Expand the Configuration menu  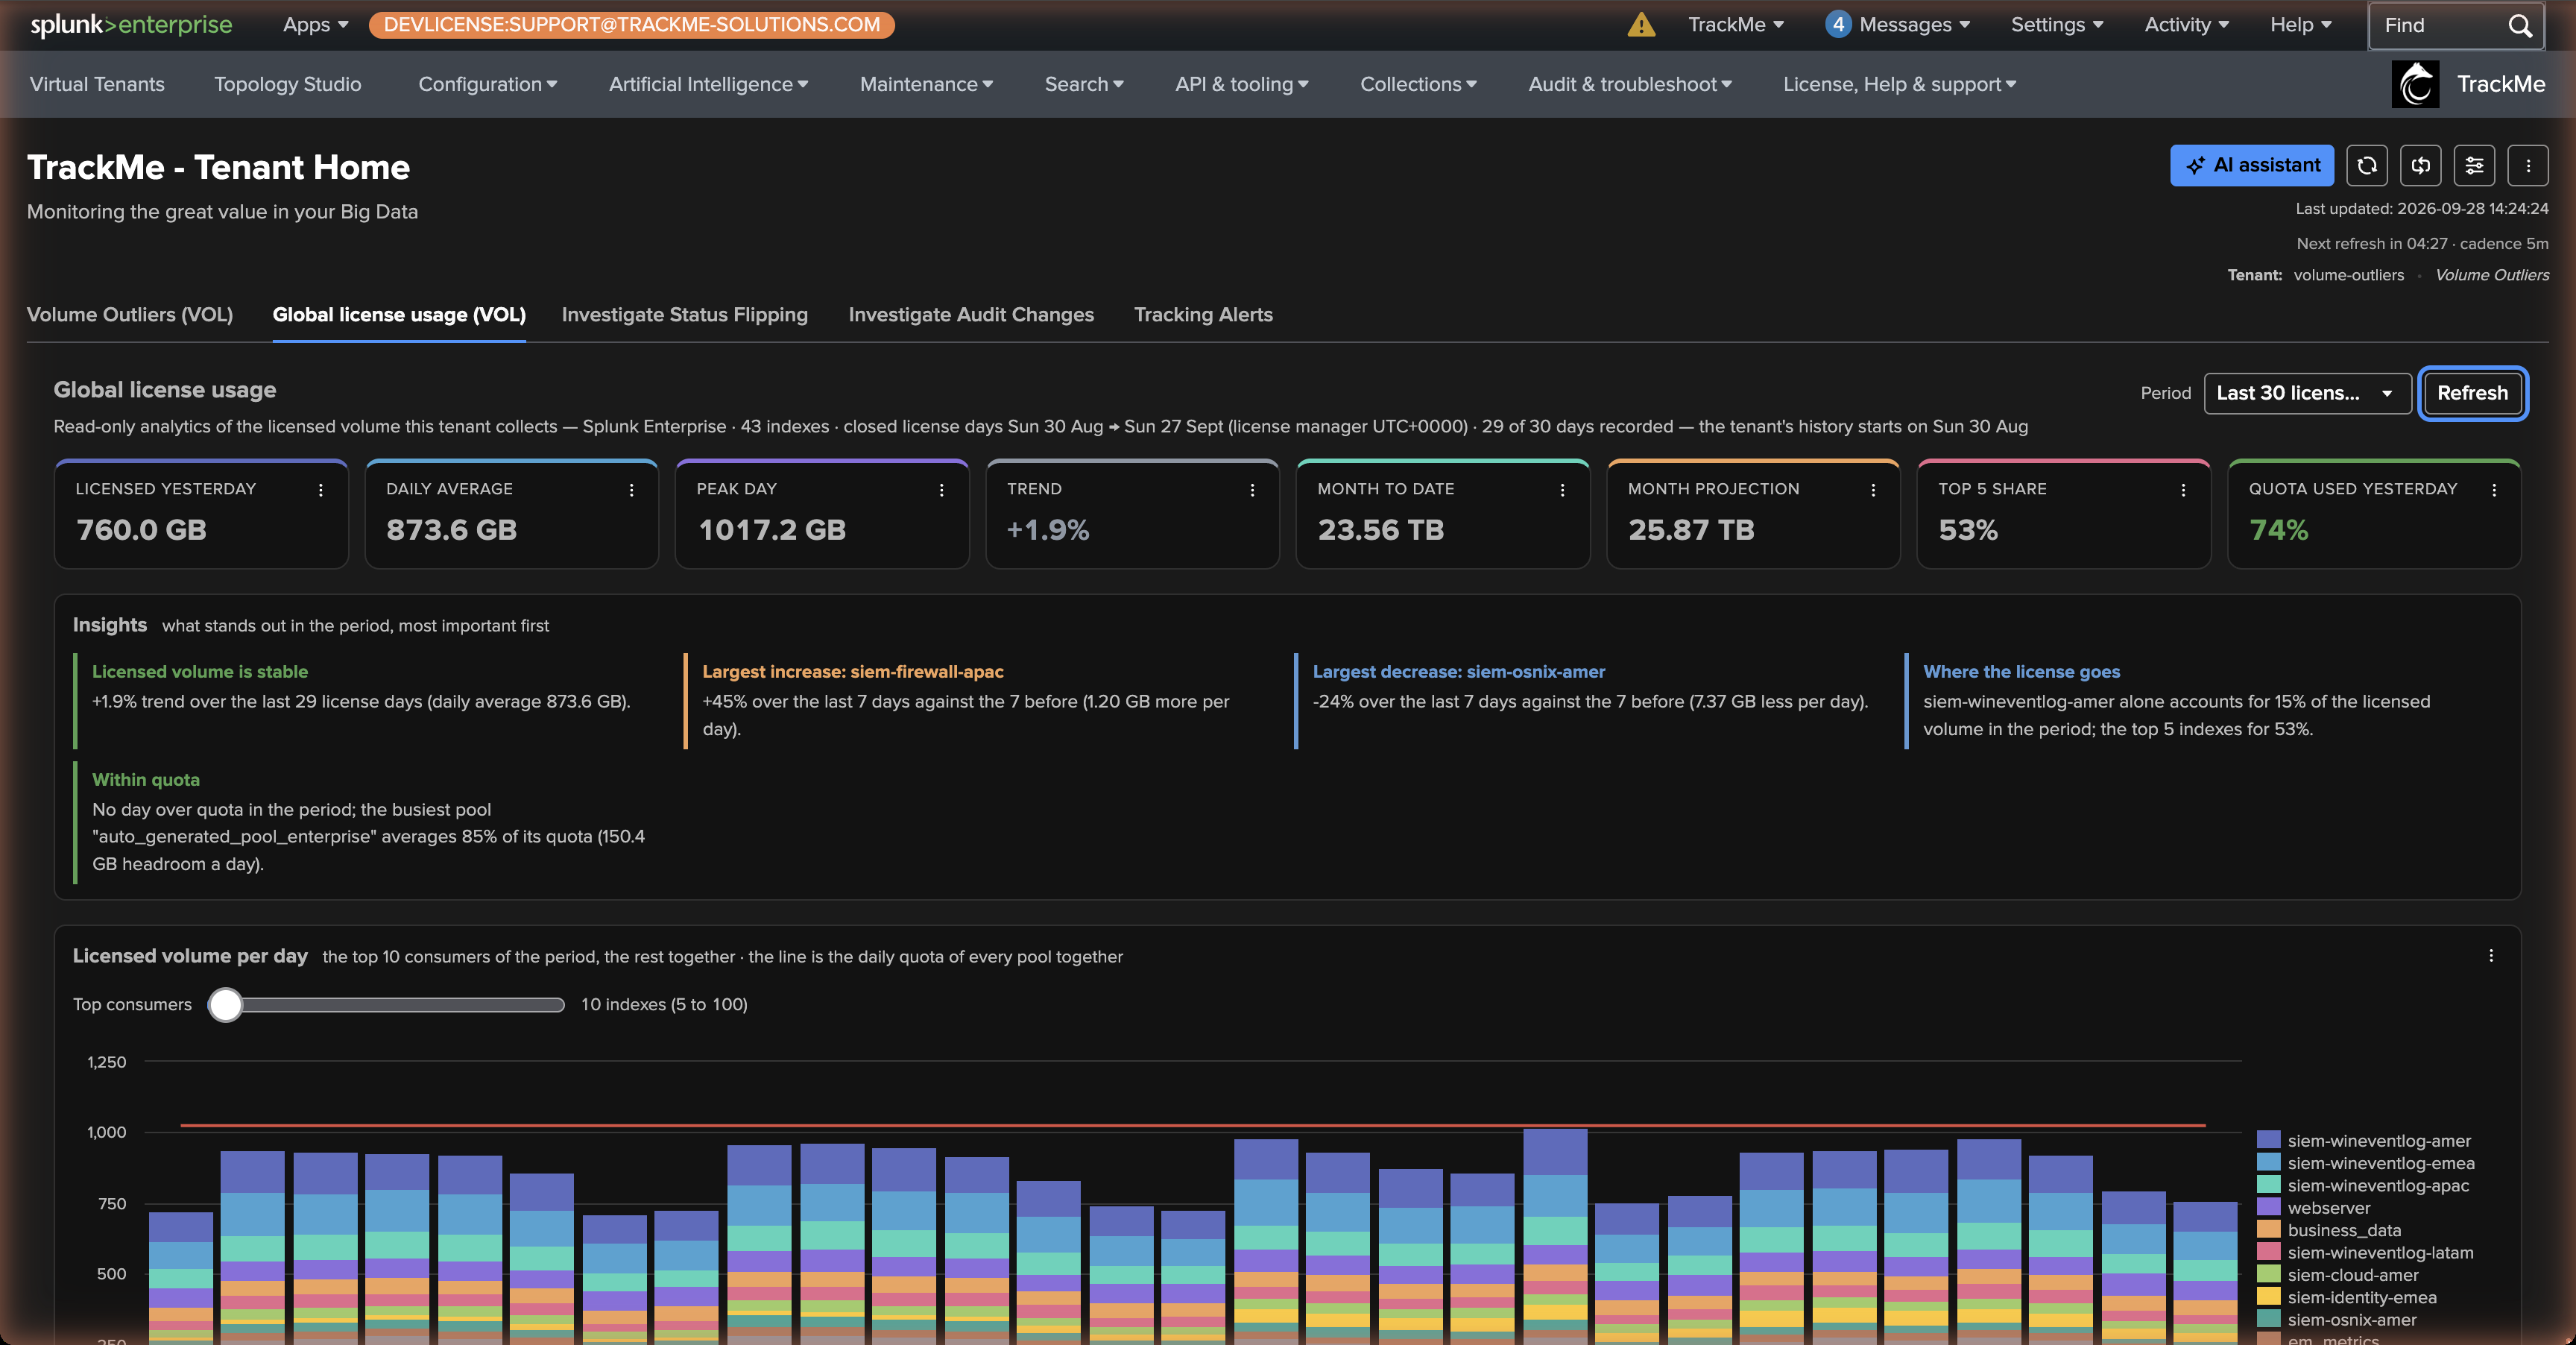pyautogui.click(x=488, y=84)
